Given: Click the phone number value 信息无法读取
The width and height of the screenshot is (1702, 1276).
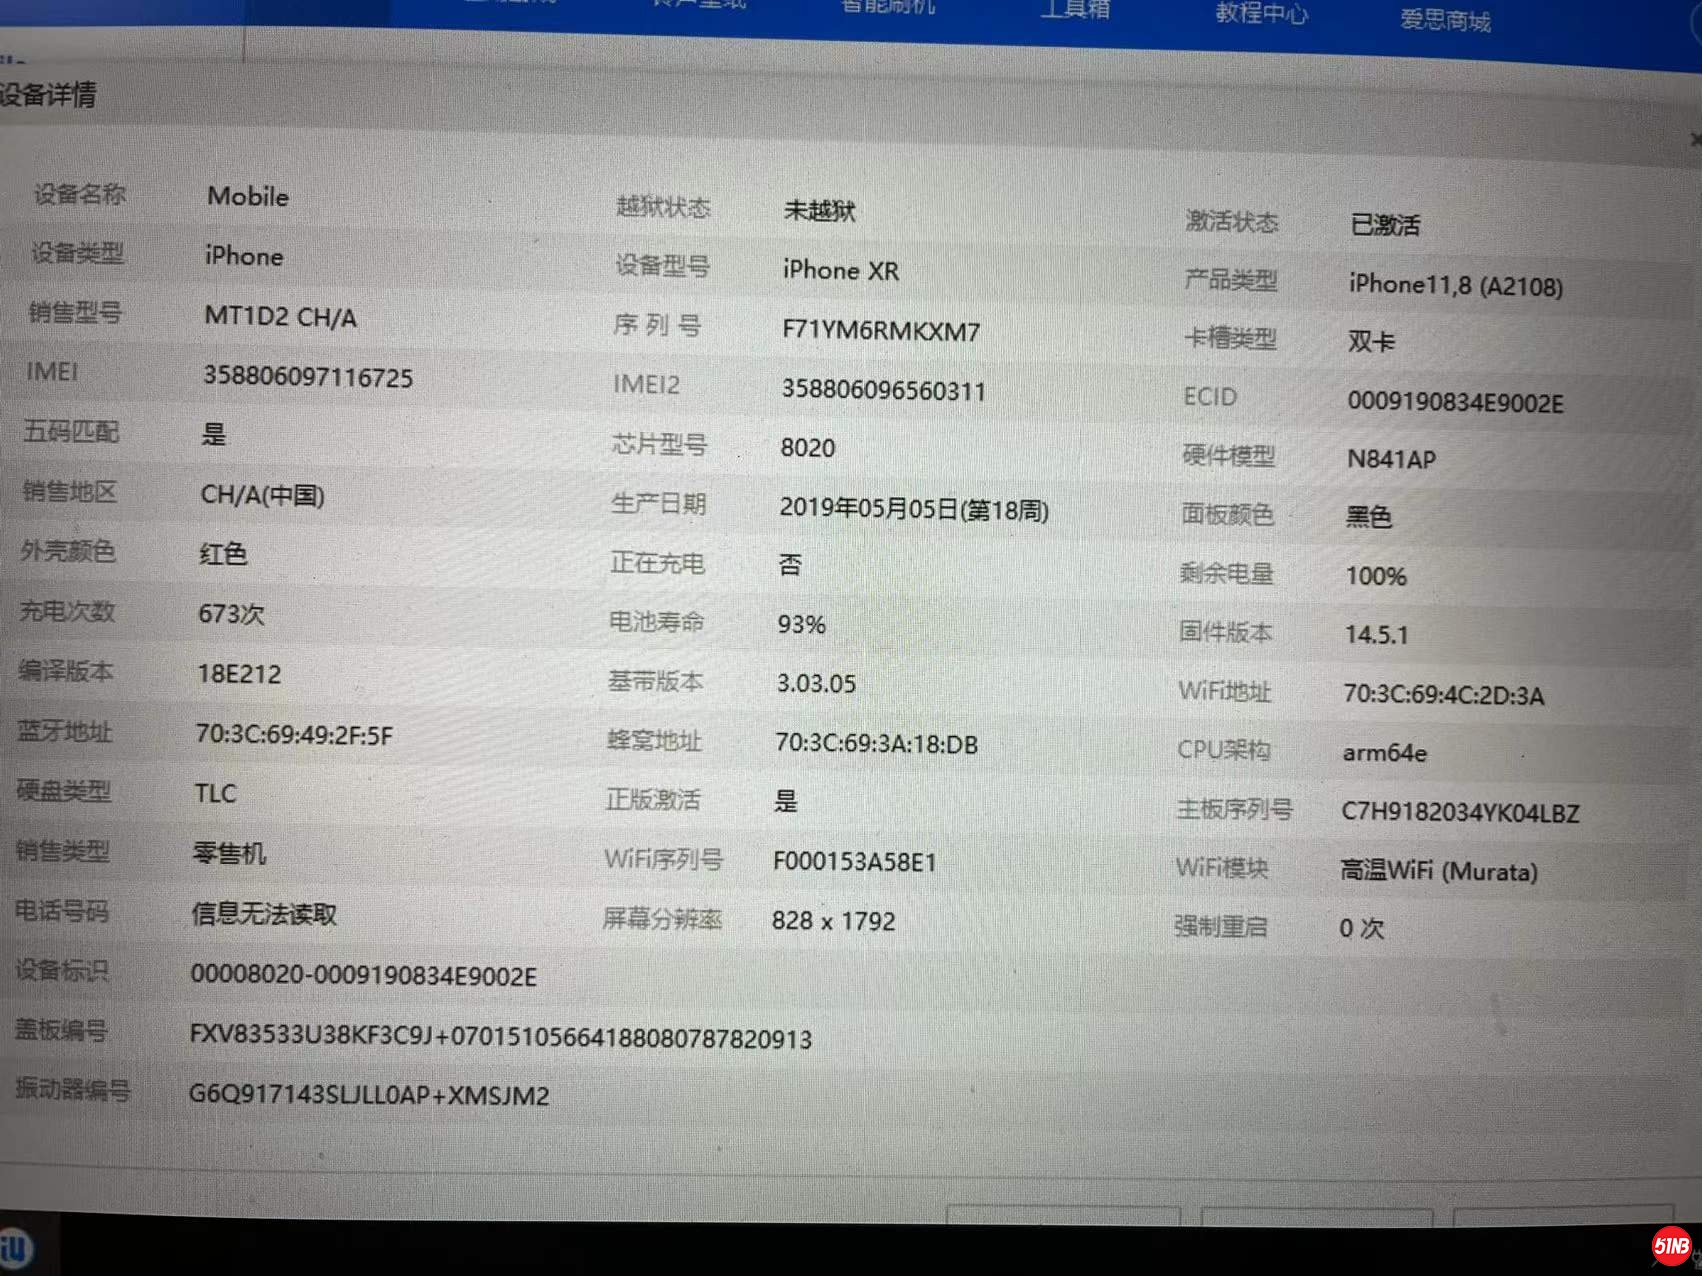Looking at the screenshot, I should 264,914.
